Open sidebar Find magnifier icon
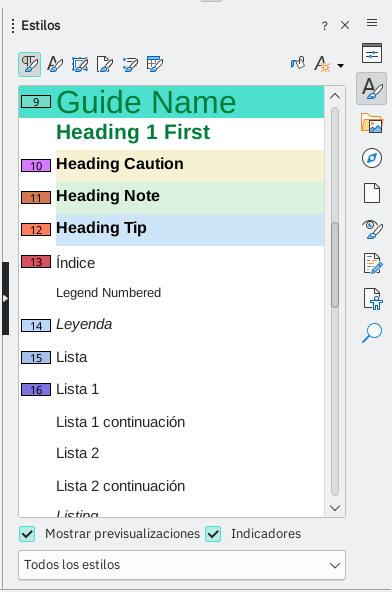 (x=372, y=333)
